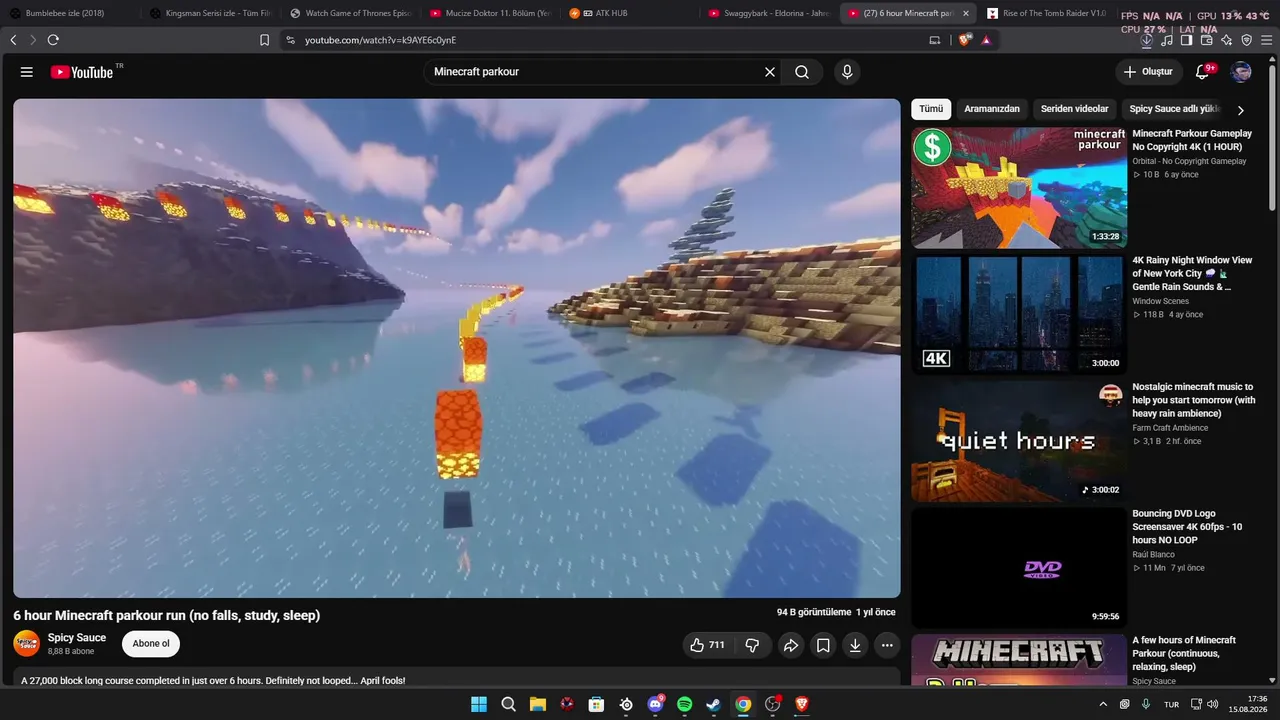Open Brave Rewards triangle icon
The image size is (1280, 720).
tap(986, 40)
